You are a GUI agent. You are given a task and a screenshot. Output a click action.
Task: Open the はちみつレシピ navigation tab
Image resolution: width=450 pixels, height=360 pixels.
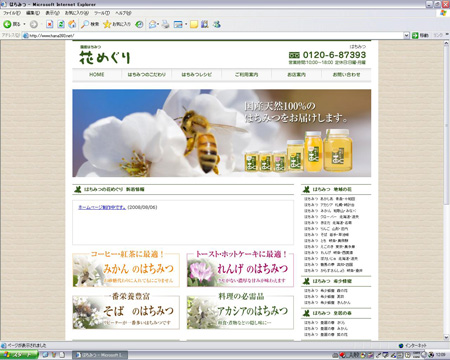point(197,75)
